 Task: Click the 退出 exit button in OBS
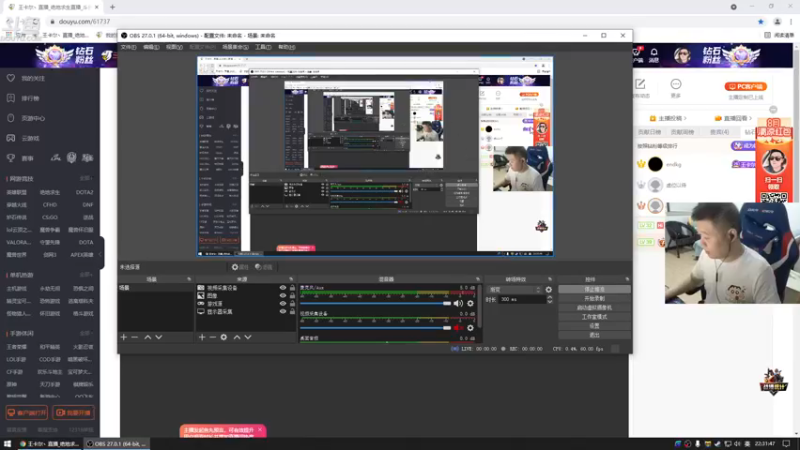pos(594,335)
